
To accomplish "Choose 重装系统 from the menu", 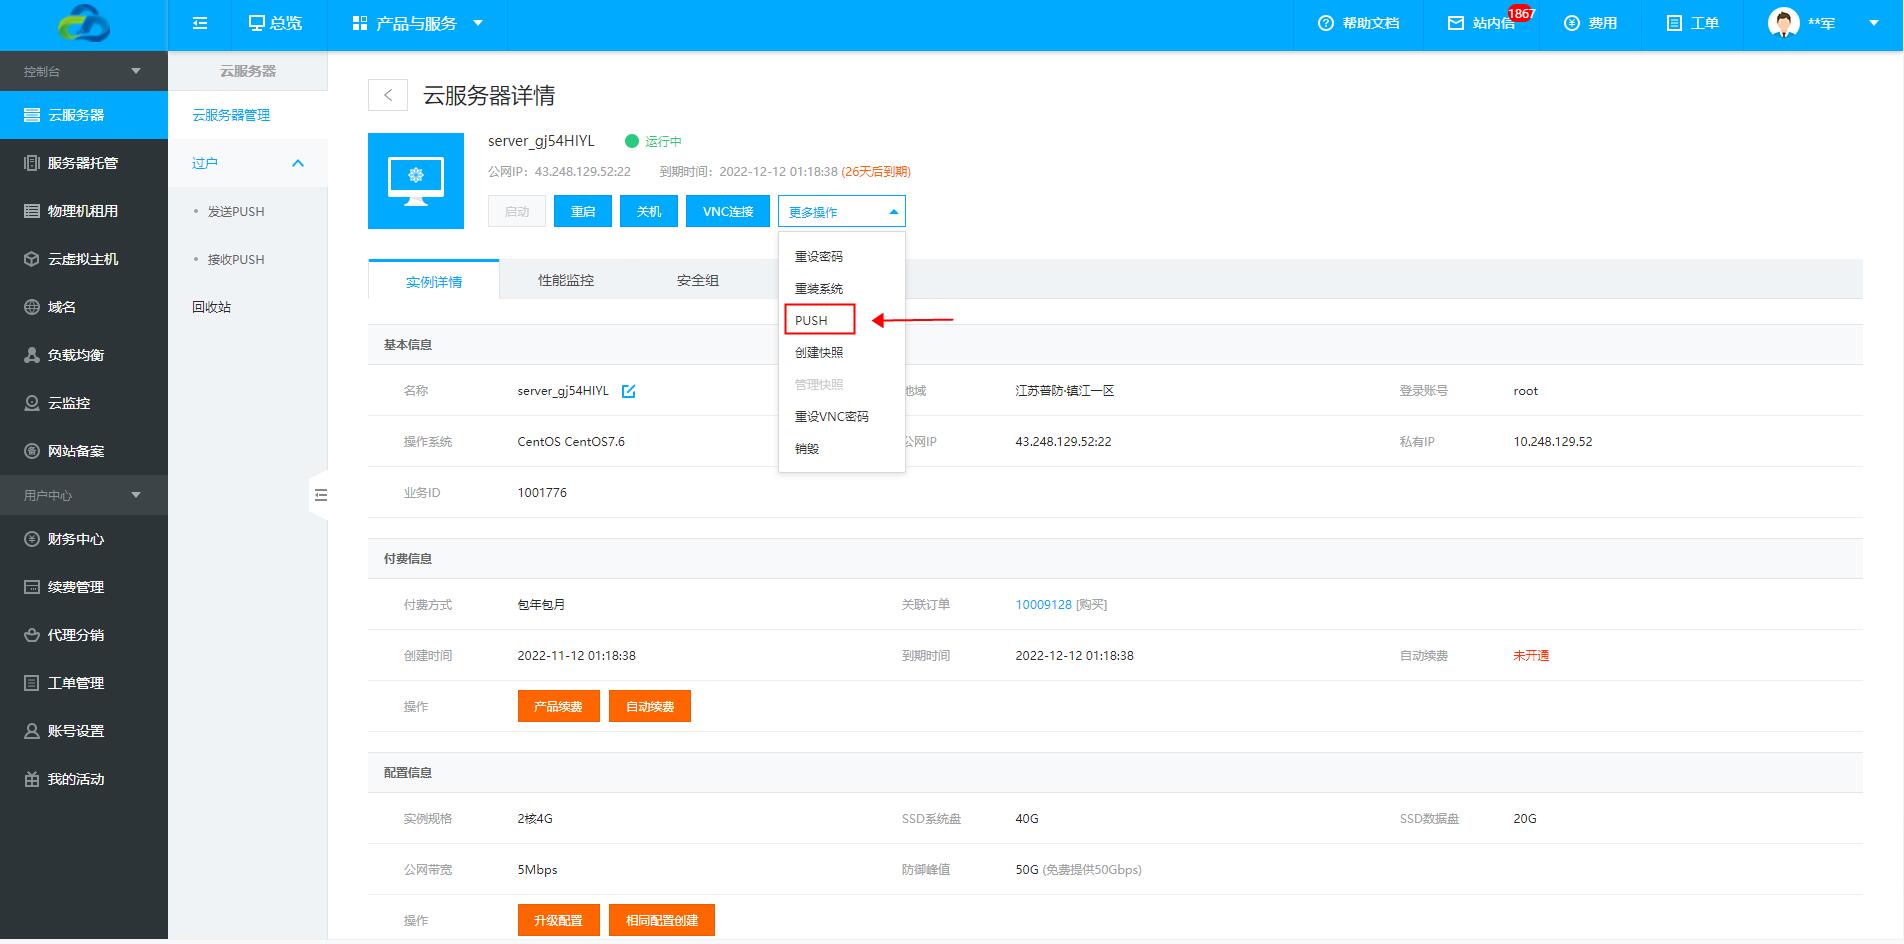I will 819,289.
